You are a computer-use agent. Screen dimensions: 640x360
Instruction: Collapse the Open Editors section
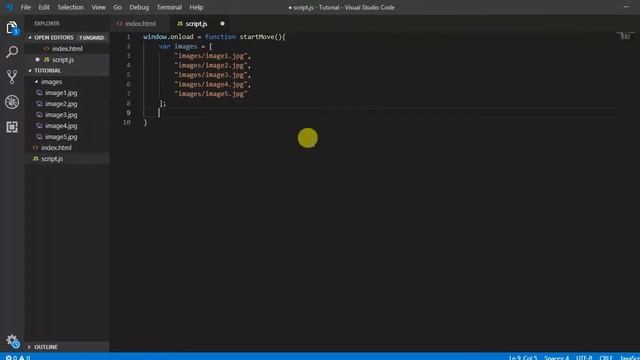(x=29, y=37)
